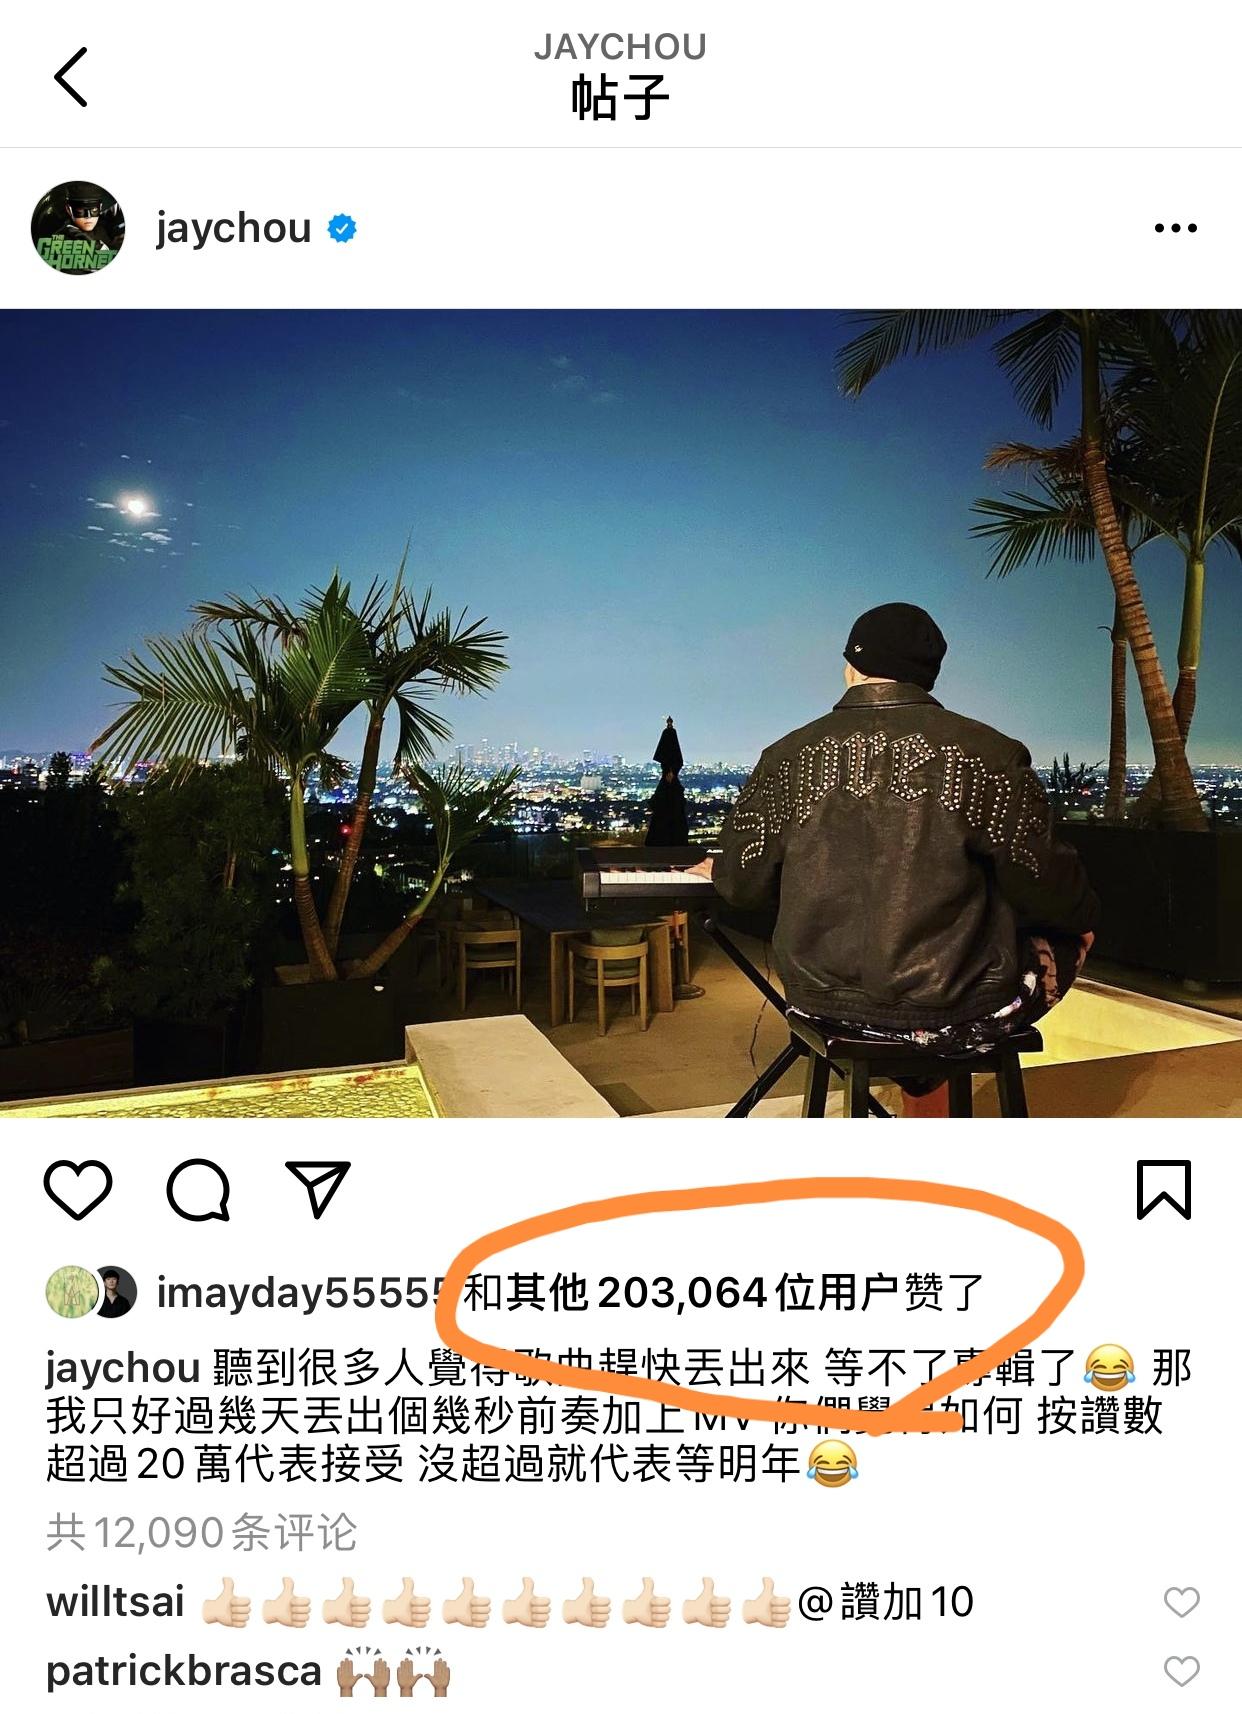
Task: View list of 203,064 other likes
Action: 725,1293
